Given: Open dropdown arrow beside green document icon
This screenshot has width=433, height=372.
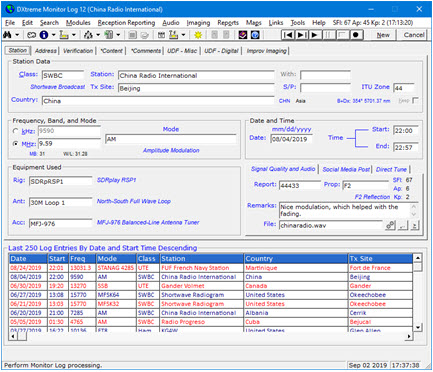Looking at the screenshot, I should coord(118,35).
